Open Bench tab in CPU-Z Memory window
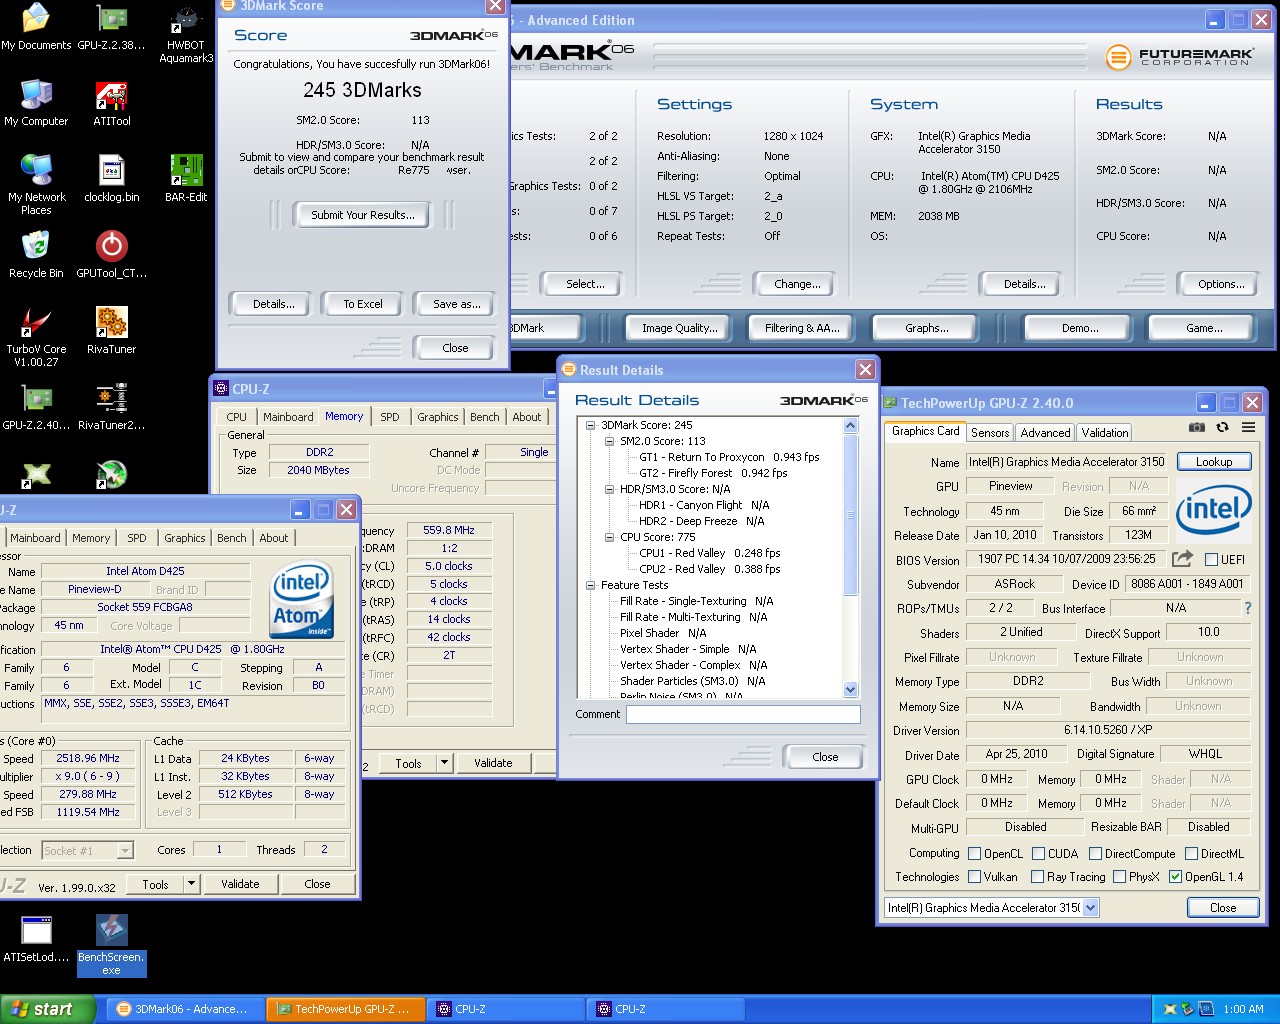 (485, 417)
